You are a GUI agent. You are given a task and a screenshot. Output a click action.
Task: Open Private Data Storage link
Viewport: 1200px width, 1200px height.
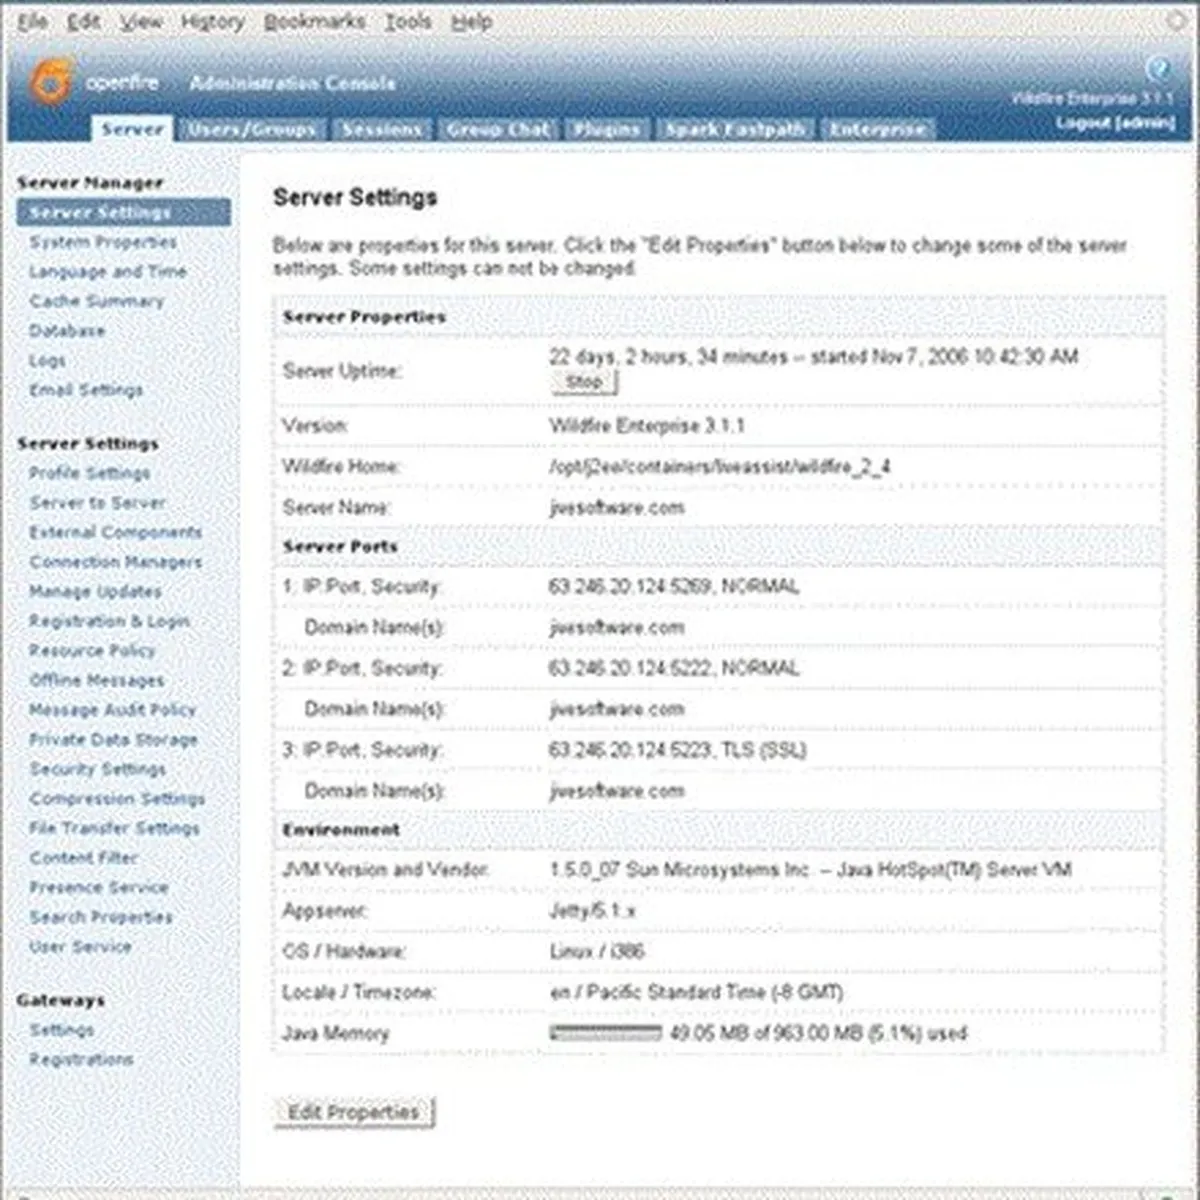click(113, 739)
